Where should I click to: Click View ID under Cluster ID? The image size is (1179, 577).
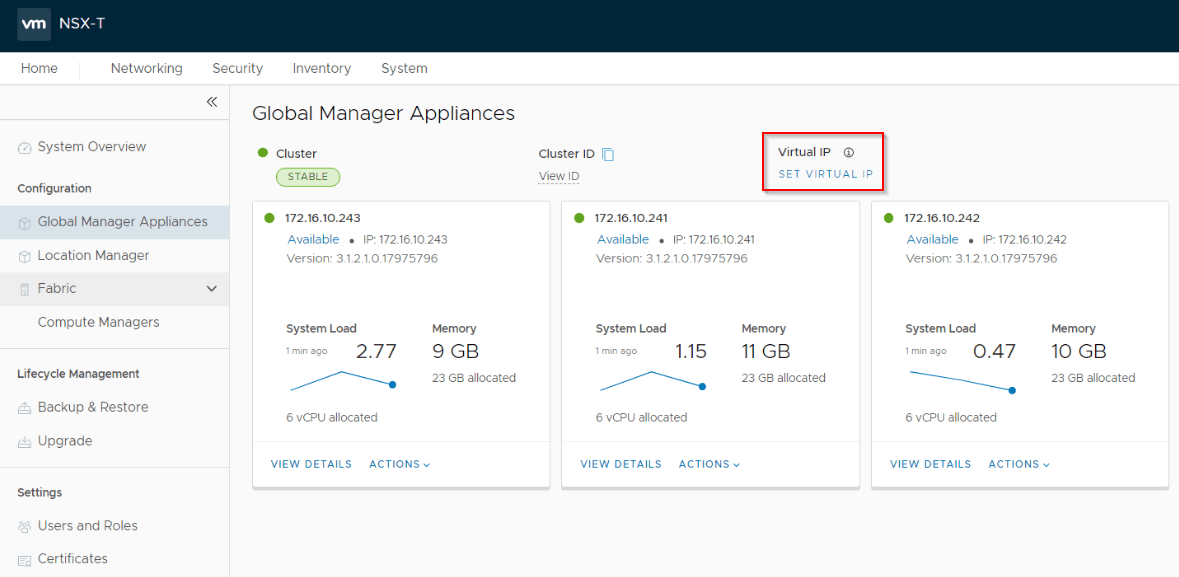coord(559,177)
